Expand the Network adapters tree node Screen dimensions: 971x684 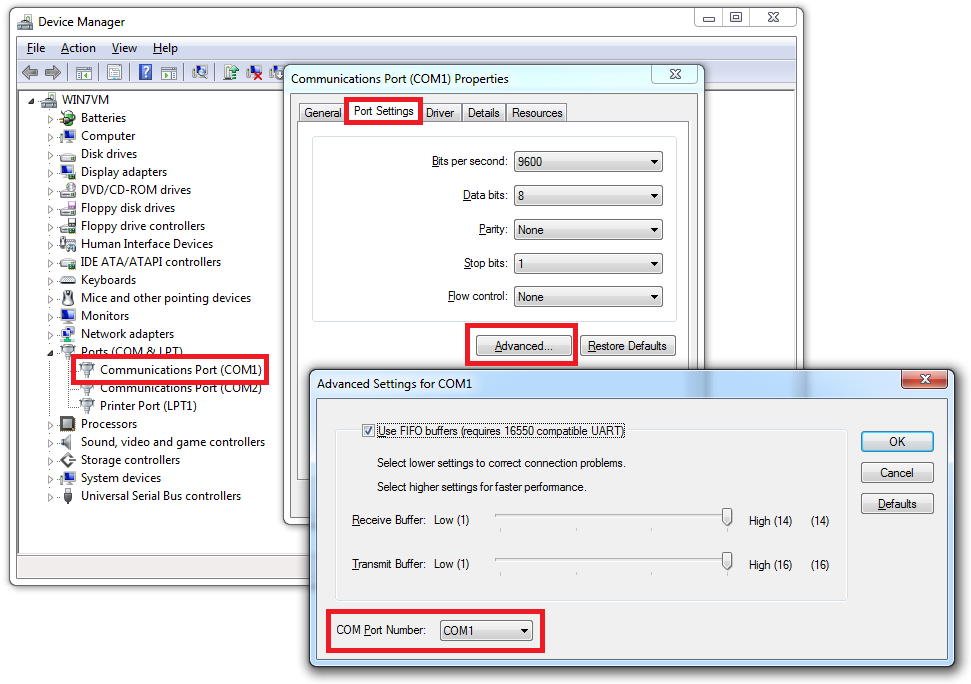50,334
